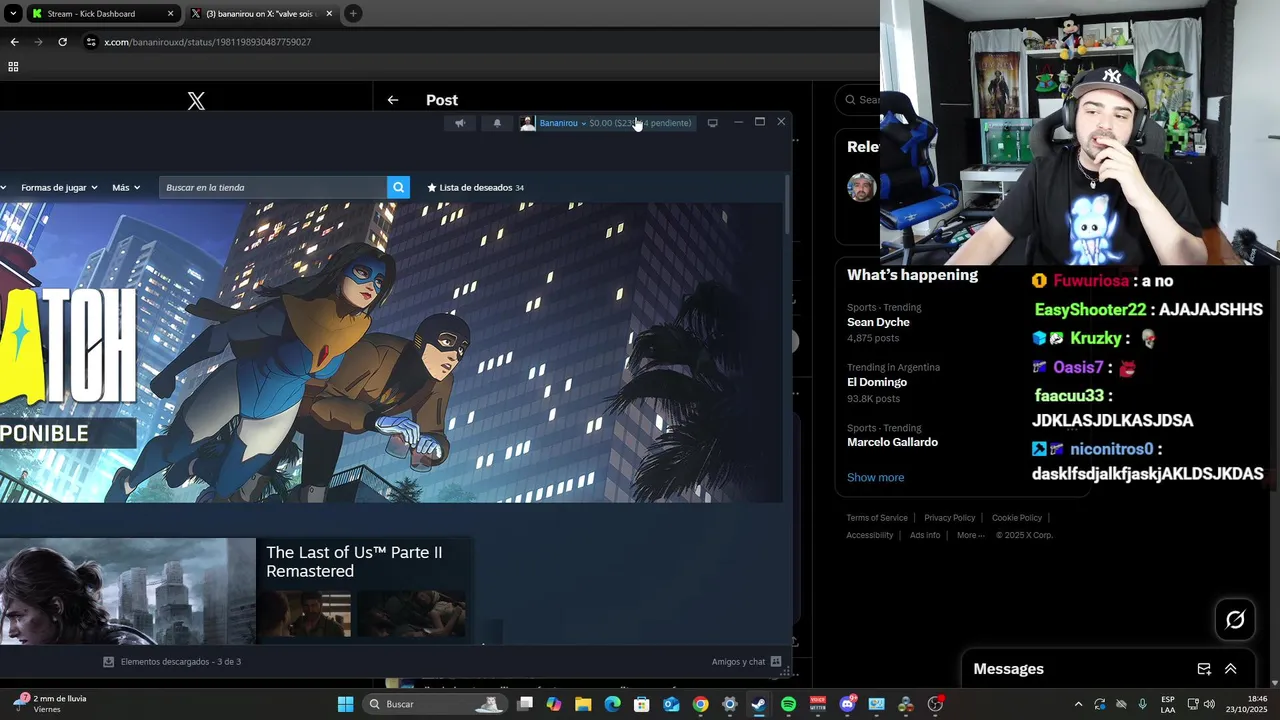
Task: Click the x.com address bar URL
Action: 208,42
